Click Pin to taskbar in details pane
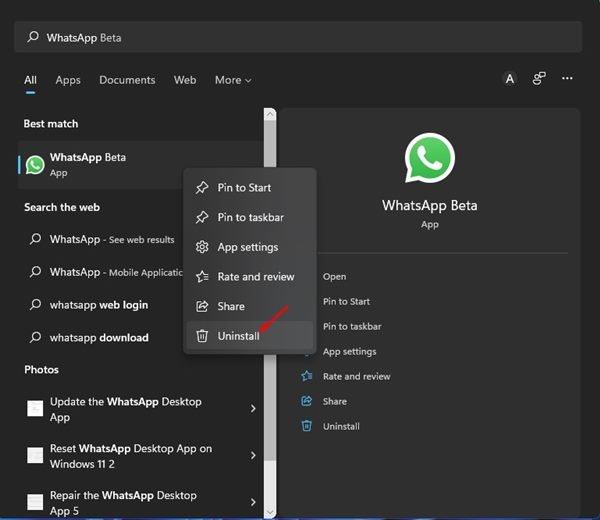 point(352,326)
